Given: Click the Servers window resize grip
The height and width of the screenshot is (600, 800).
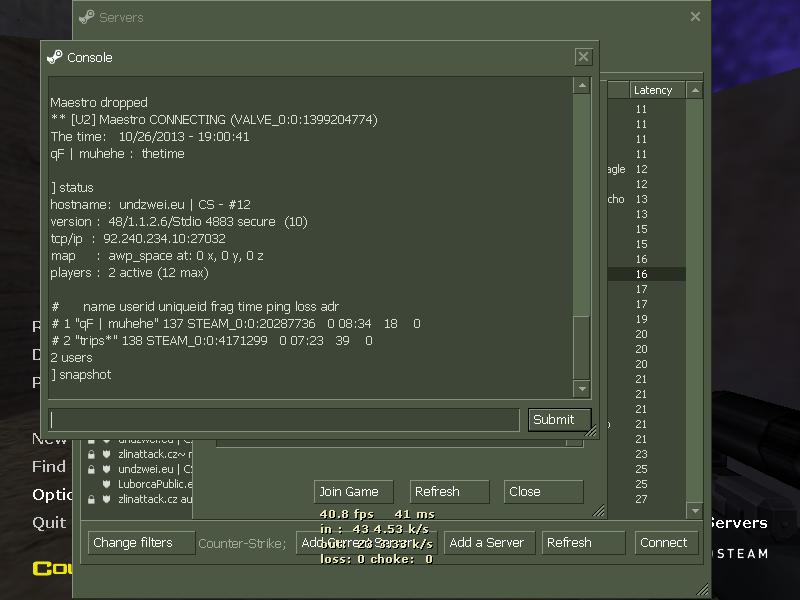Looking at the screenshot, I should pos(703,590).
